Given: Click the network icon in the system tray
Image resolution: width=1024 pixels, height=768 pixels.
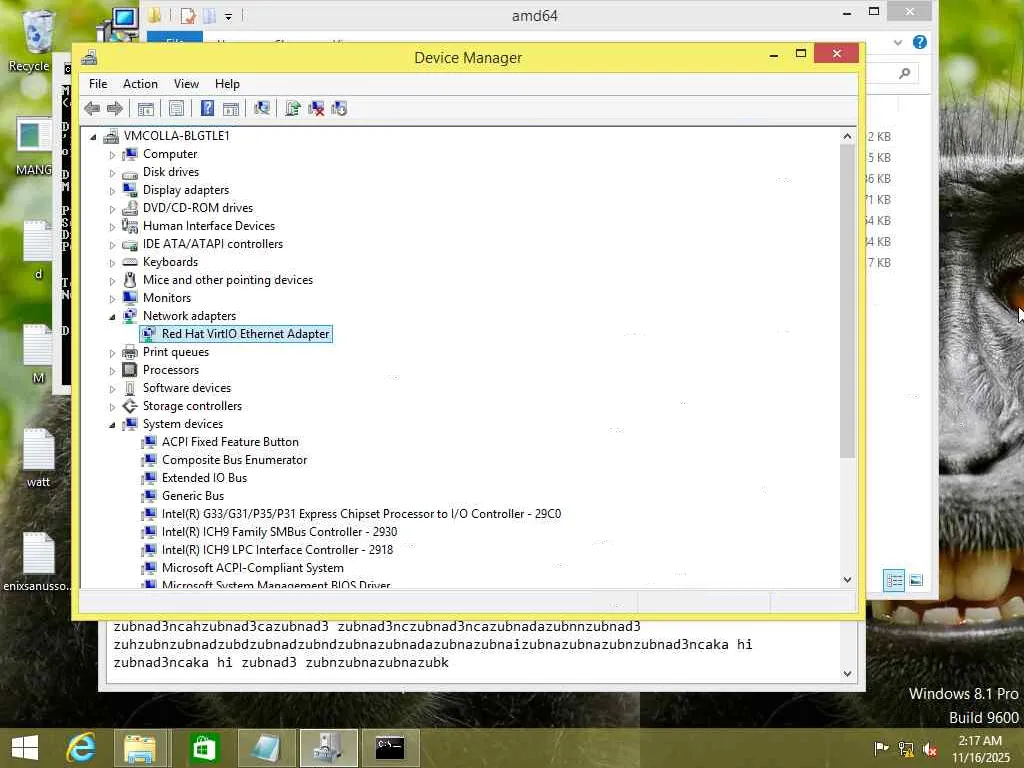Looking at the screenshot, I should pyautogui.click(x=906, y=748).
